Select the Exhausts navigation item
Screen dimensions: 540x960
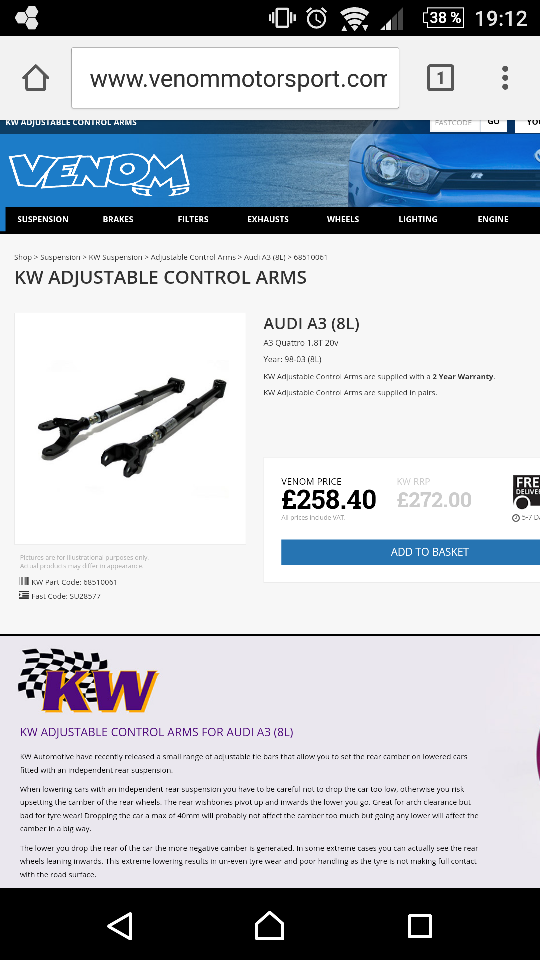point(268,219)
